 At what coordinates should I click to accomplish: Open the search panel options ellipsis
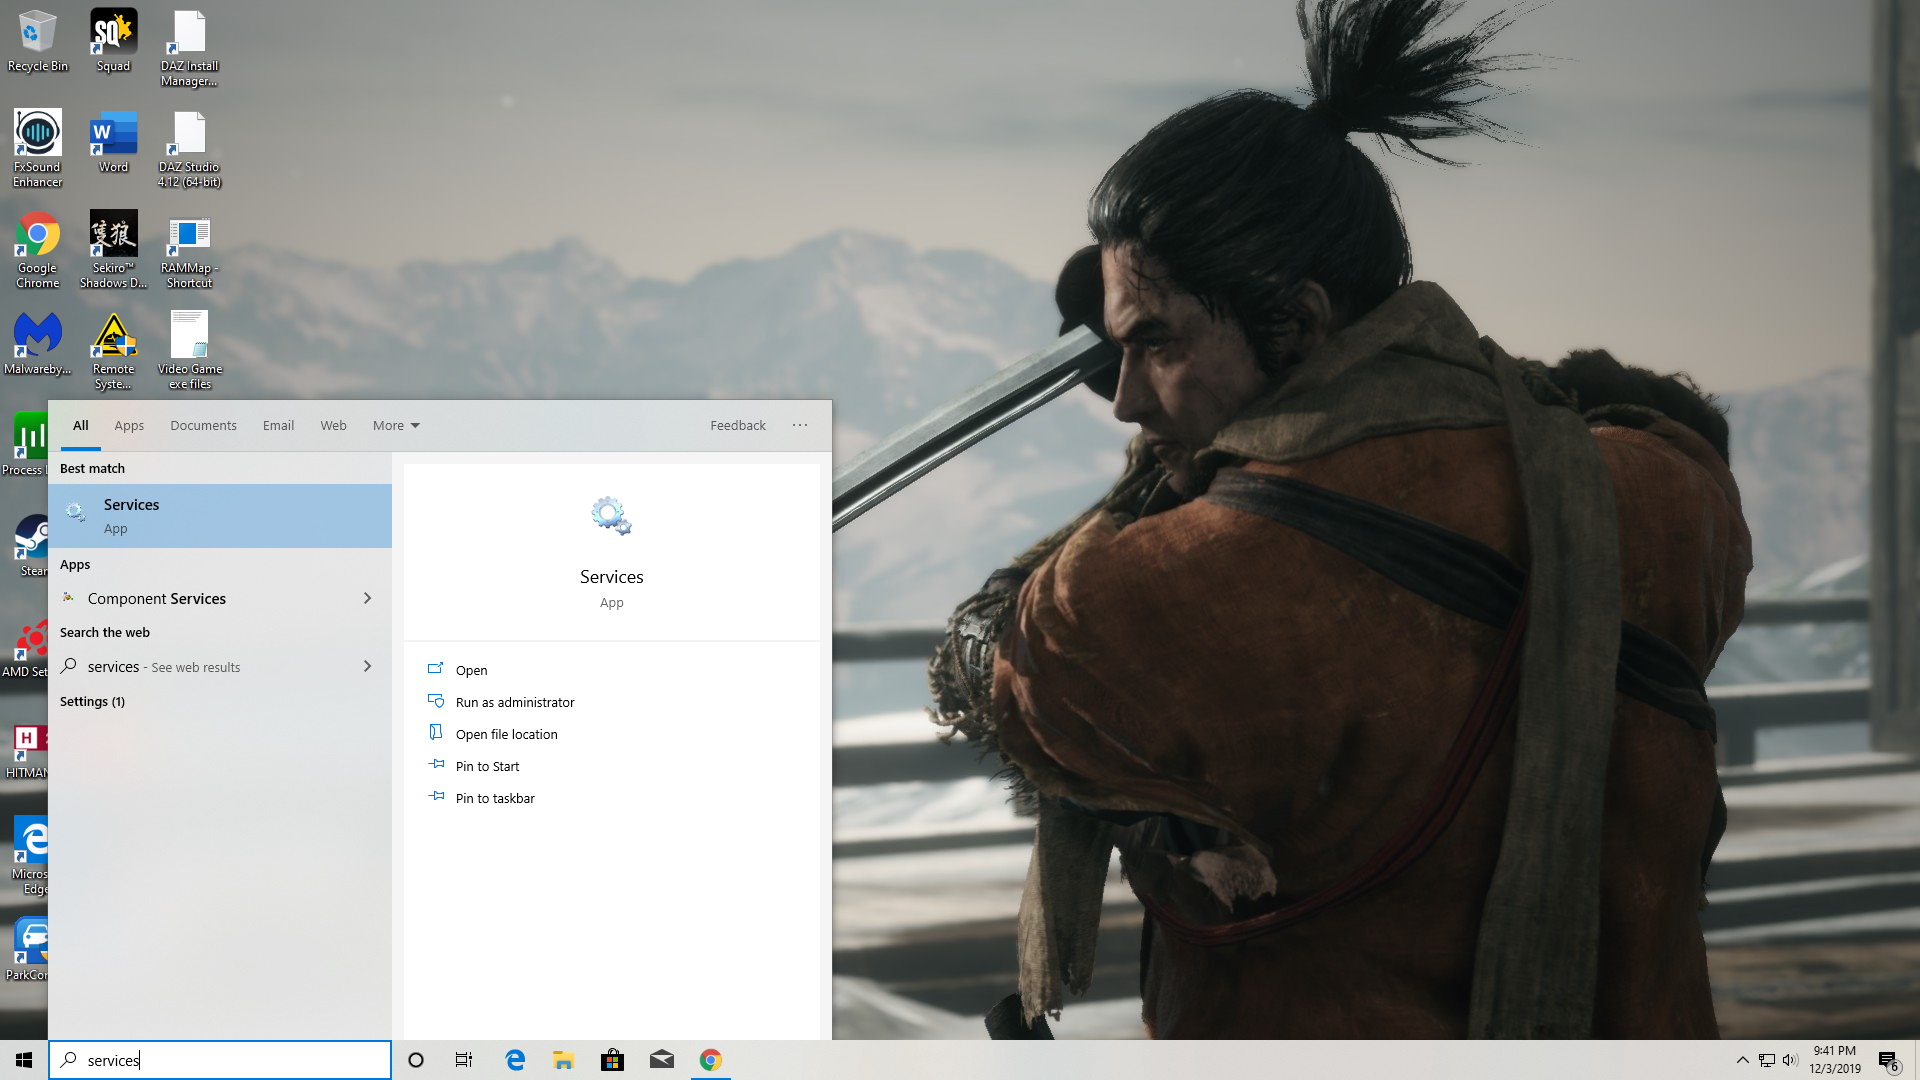tap(800, 425)
